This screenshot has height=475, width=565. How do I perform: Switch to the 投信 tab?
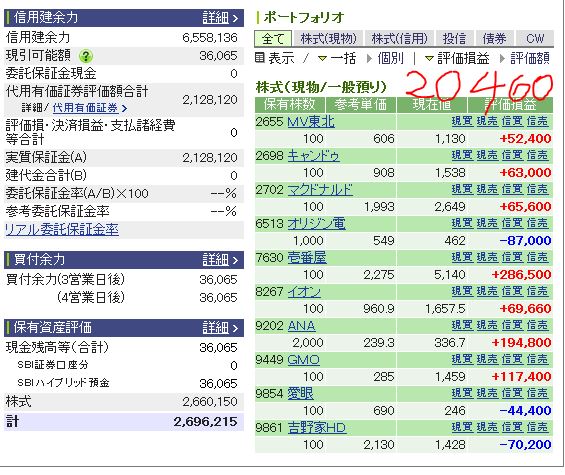point(454,39)
